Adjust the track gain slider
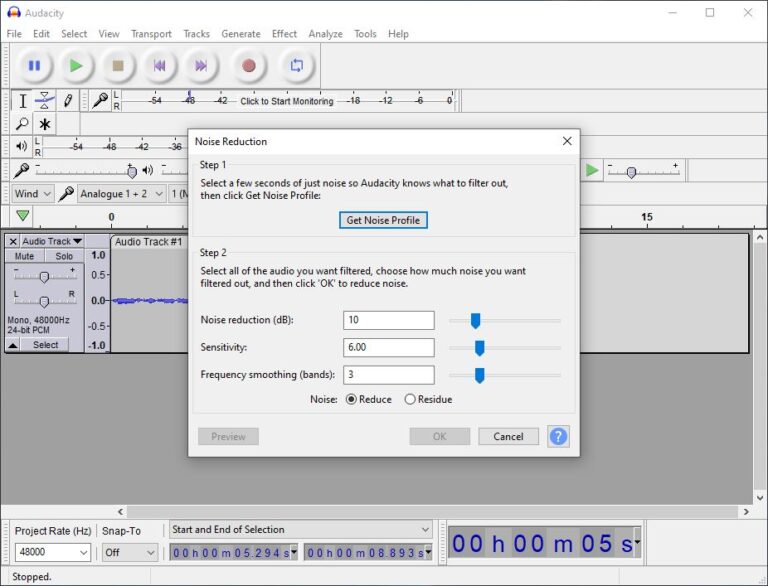768x586 pixels. [44, 277]
